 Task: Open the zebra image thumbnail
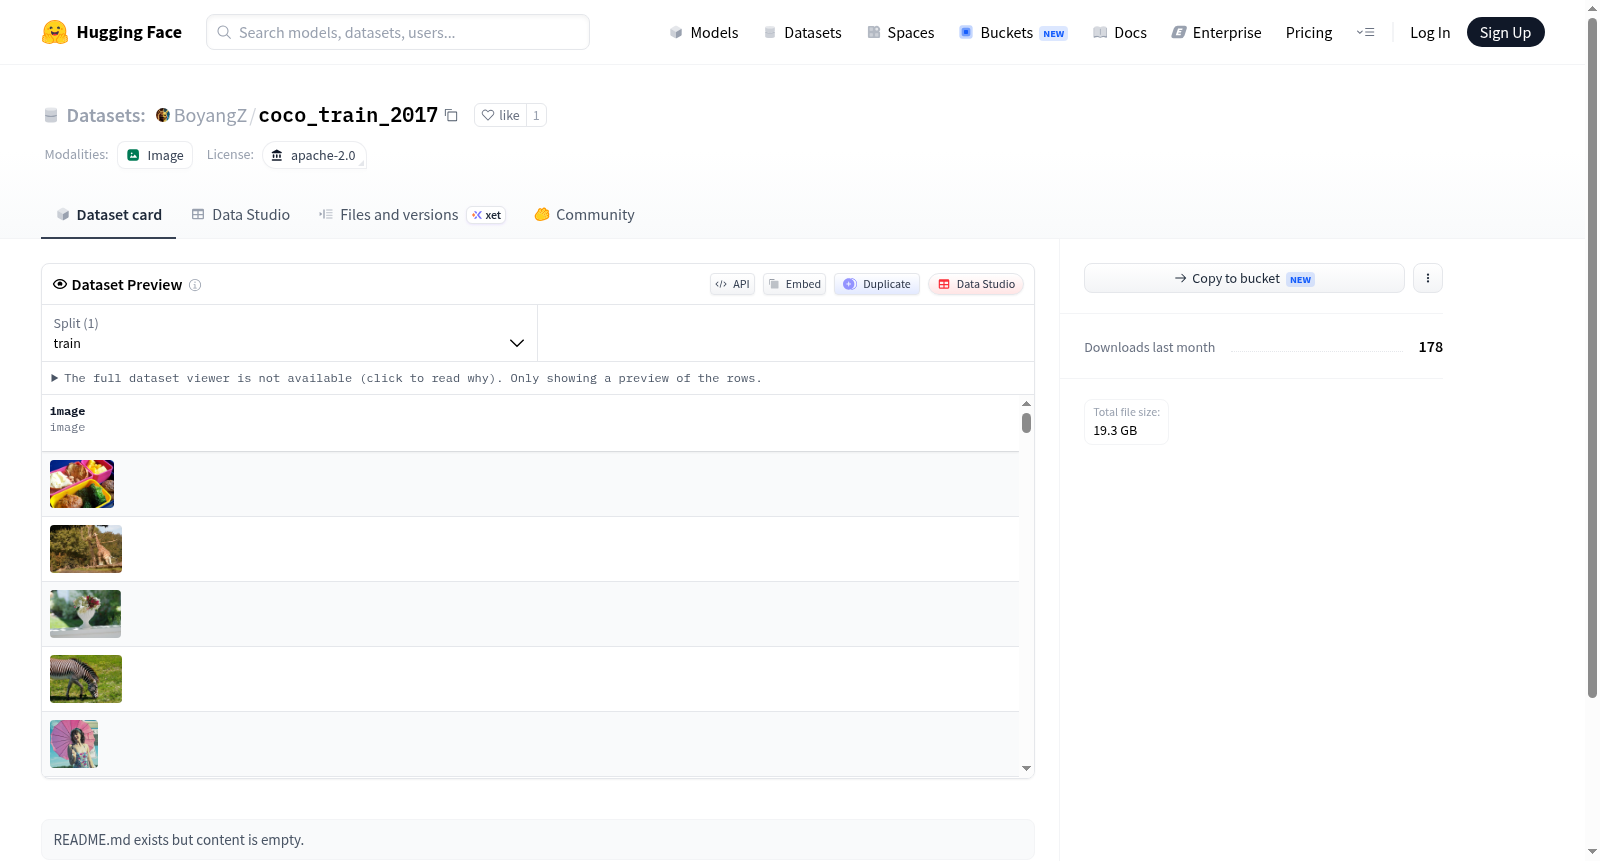click(86, 679)
